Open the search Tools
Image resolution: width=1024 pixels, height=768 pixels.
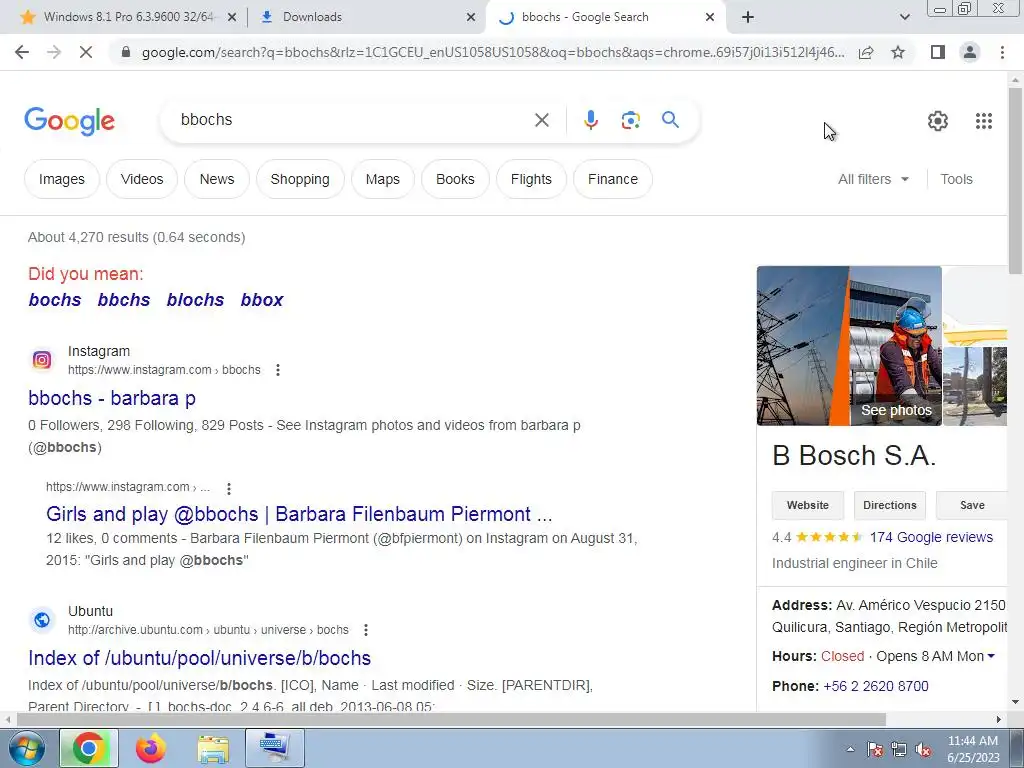point(956,179)
